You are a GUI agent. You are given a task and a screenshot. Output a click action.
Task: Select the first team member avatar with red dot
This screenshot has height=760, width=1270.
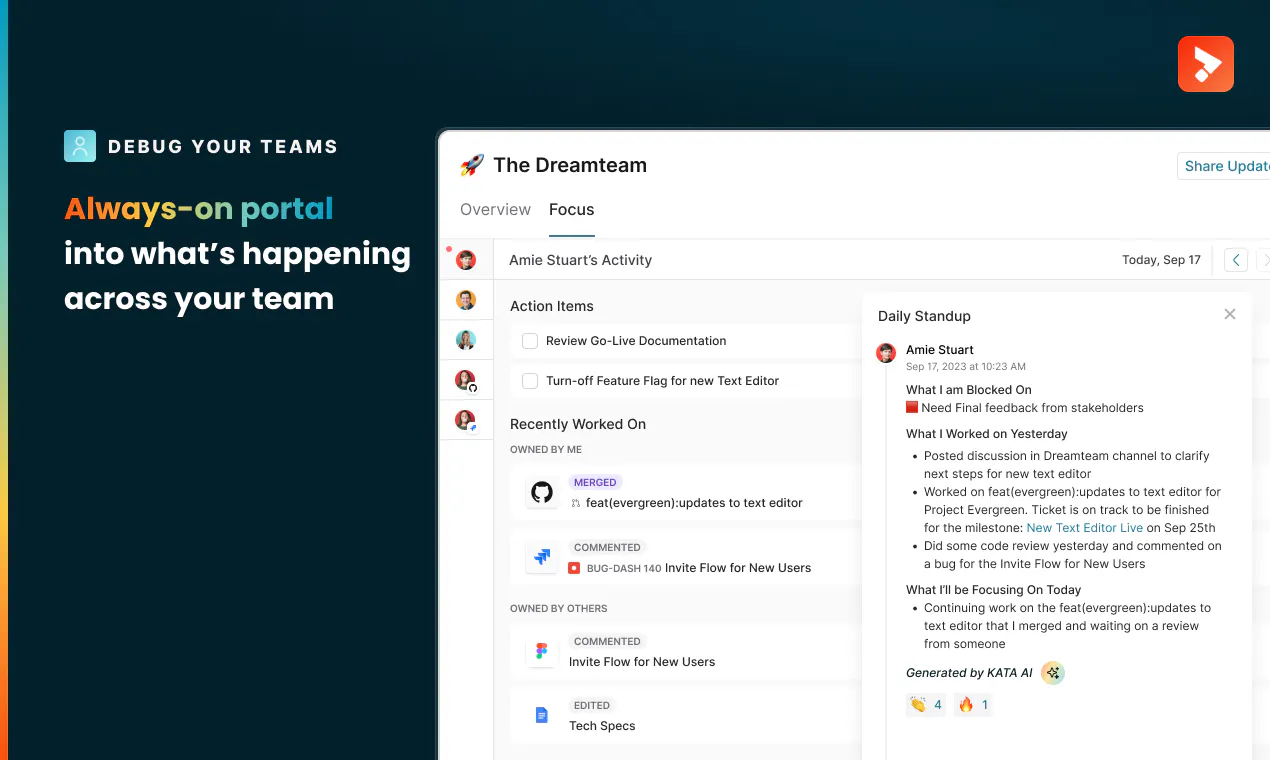(466, 260)
